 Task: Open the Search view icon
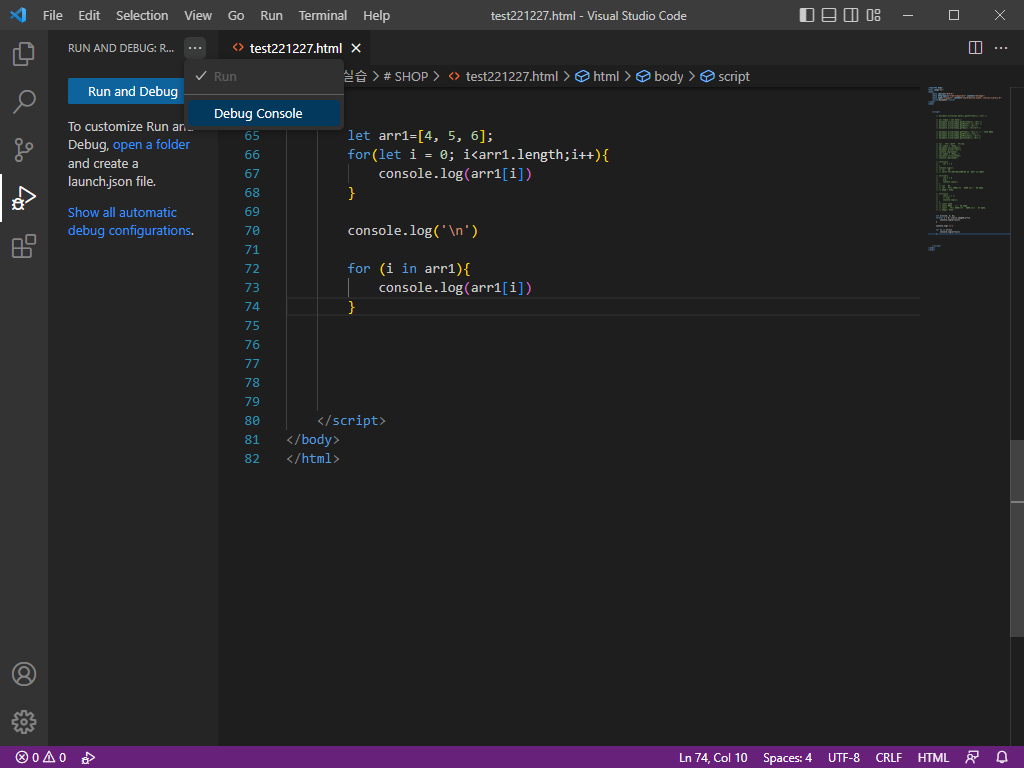click(24, 102)
